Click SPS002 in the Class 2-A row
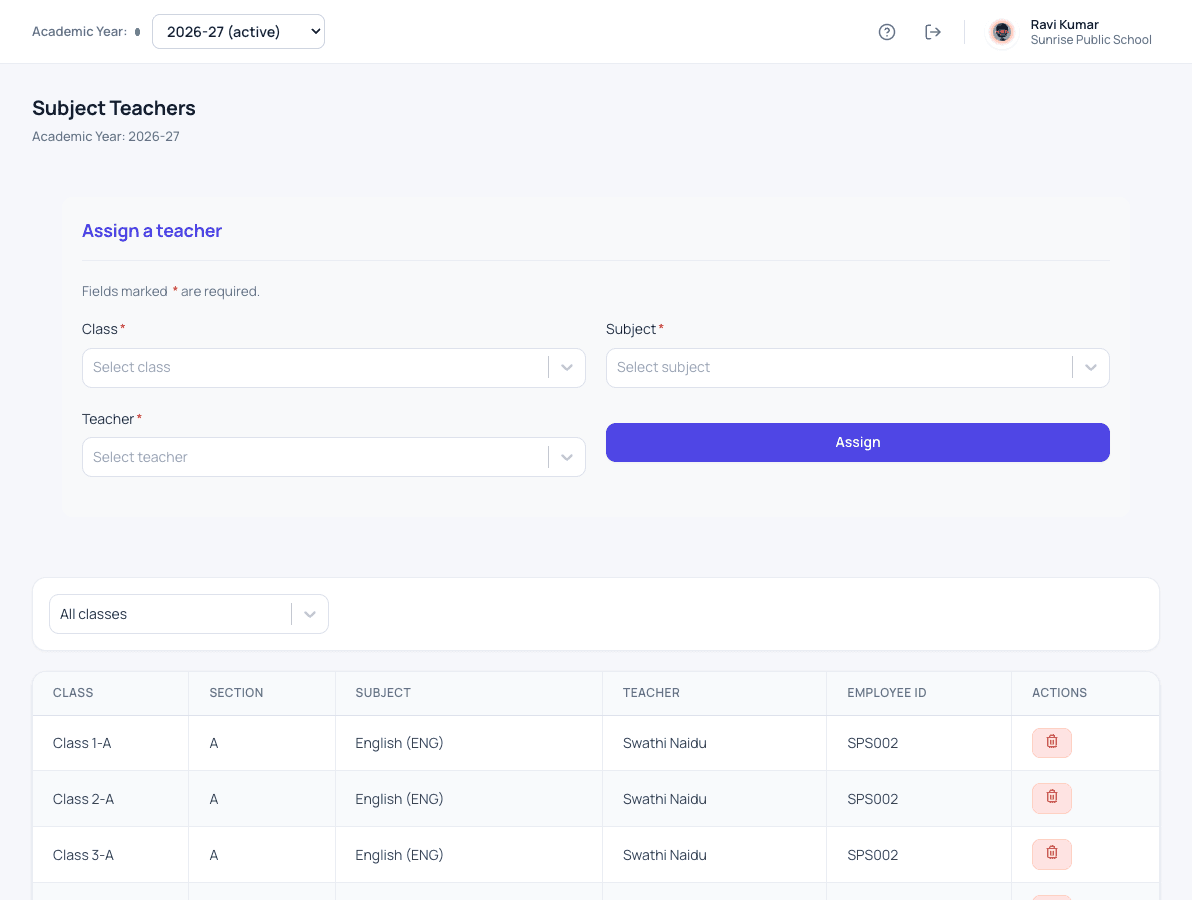 point(873,799)
